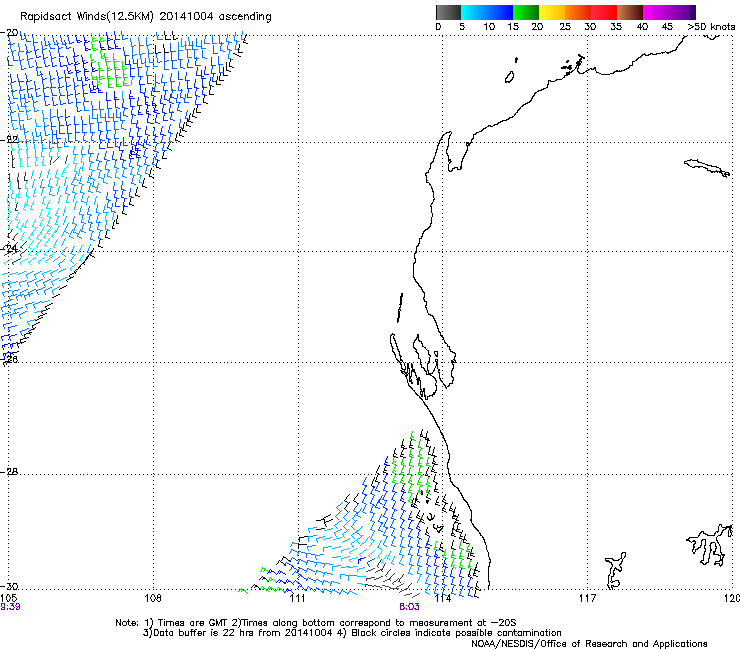Click the orange 25-30 knots legend segment
Screen dimensions: 740x650
(x=578, y=12)
